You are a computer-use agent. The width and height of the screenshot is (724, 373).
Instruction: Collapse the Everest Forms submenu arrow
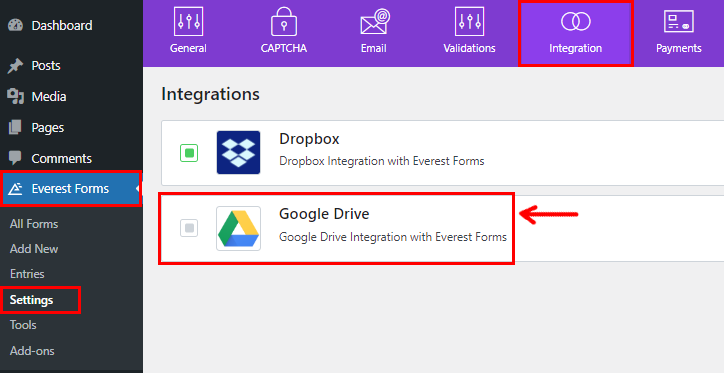pyautogui.click(x=138, y=188)
